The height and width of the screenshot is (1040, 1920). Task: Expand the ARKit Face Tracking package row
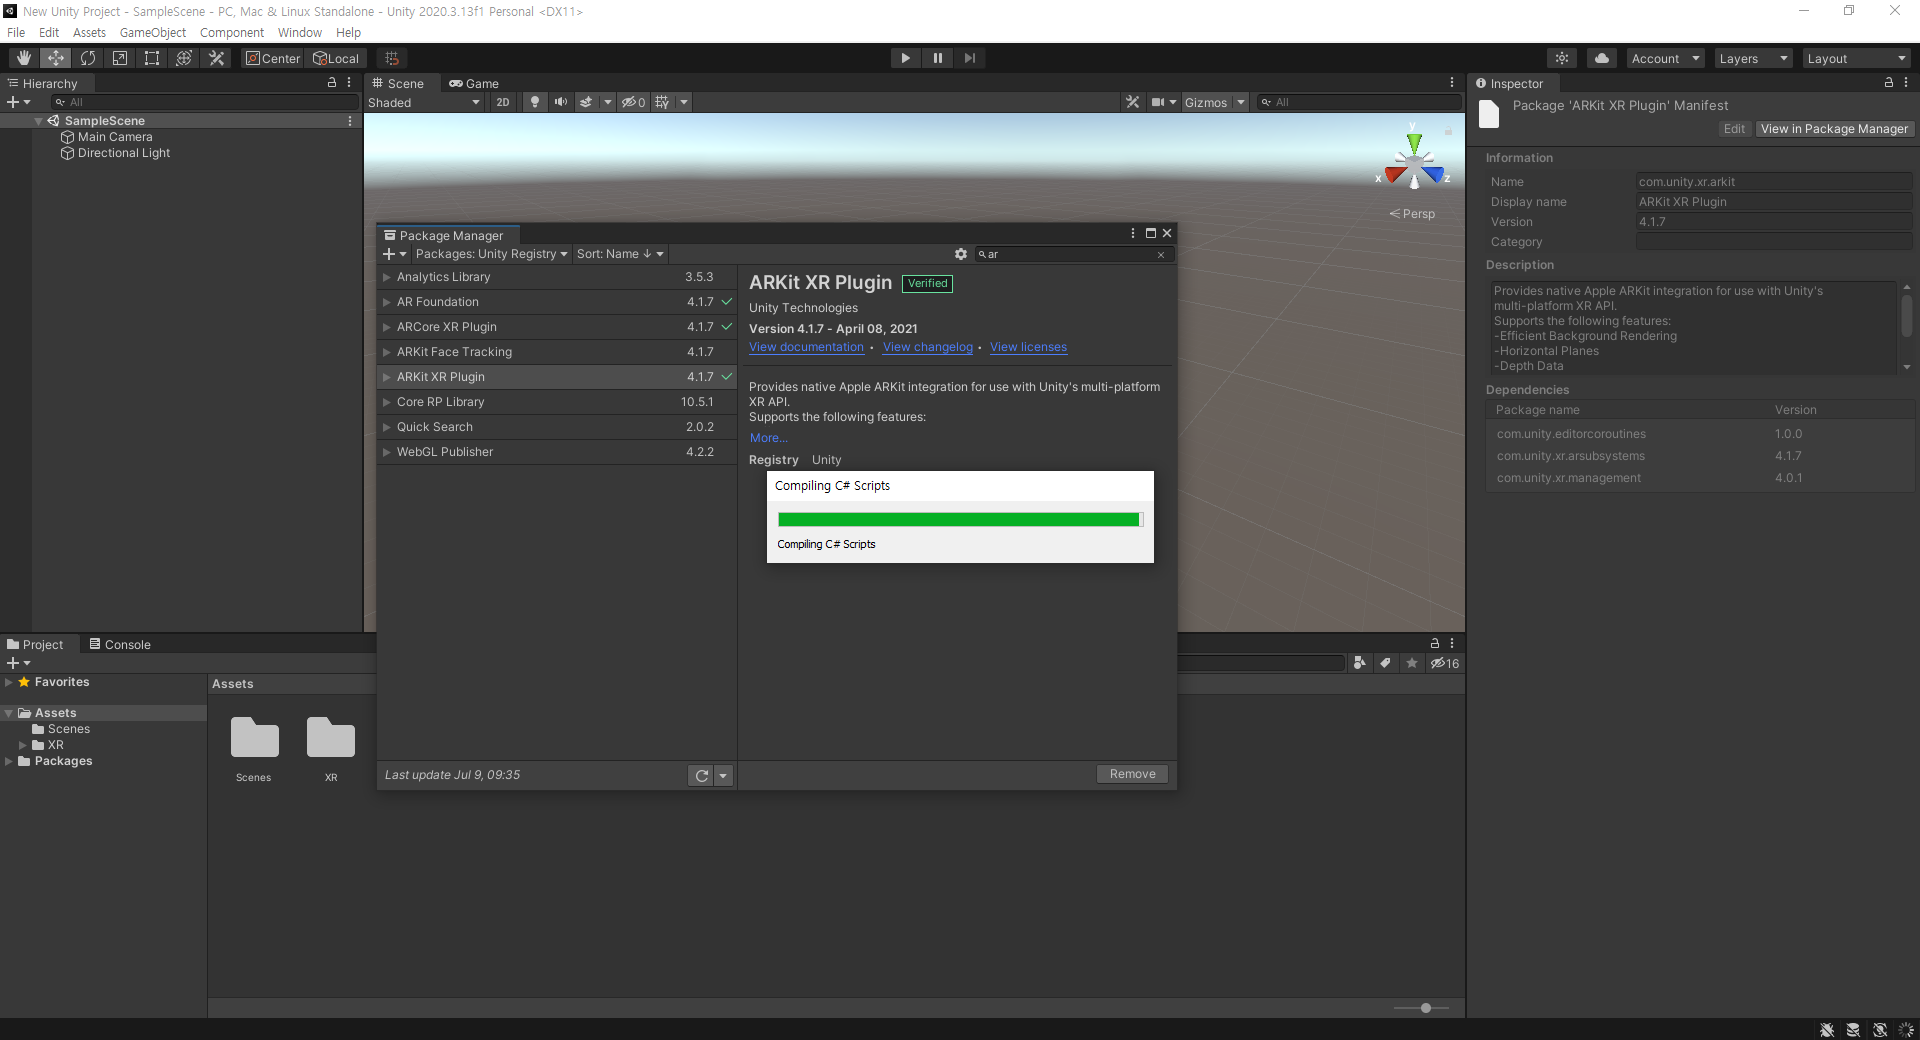[x=386, y=352]
